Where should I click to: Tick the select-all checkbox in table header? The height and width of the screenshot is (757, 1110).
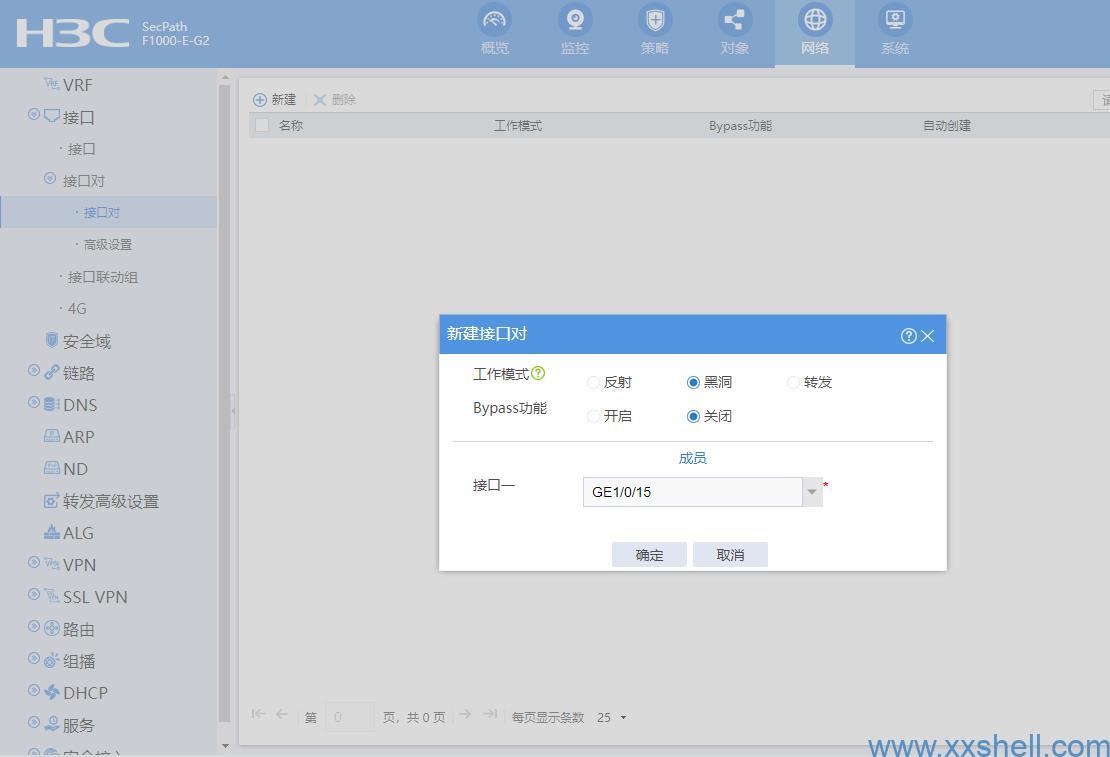pyautogui.click(x=262, y=126)
